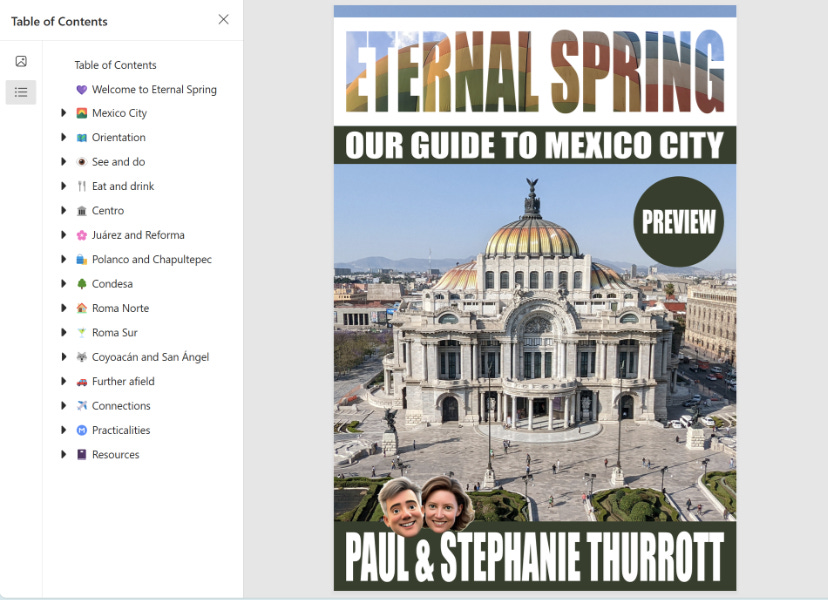Open the Further afield chapter

[123, 381]
